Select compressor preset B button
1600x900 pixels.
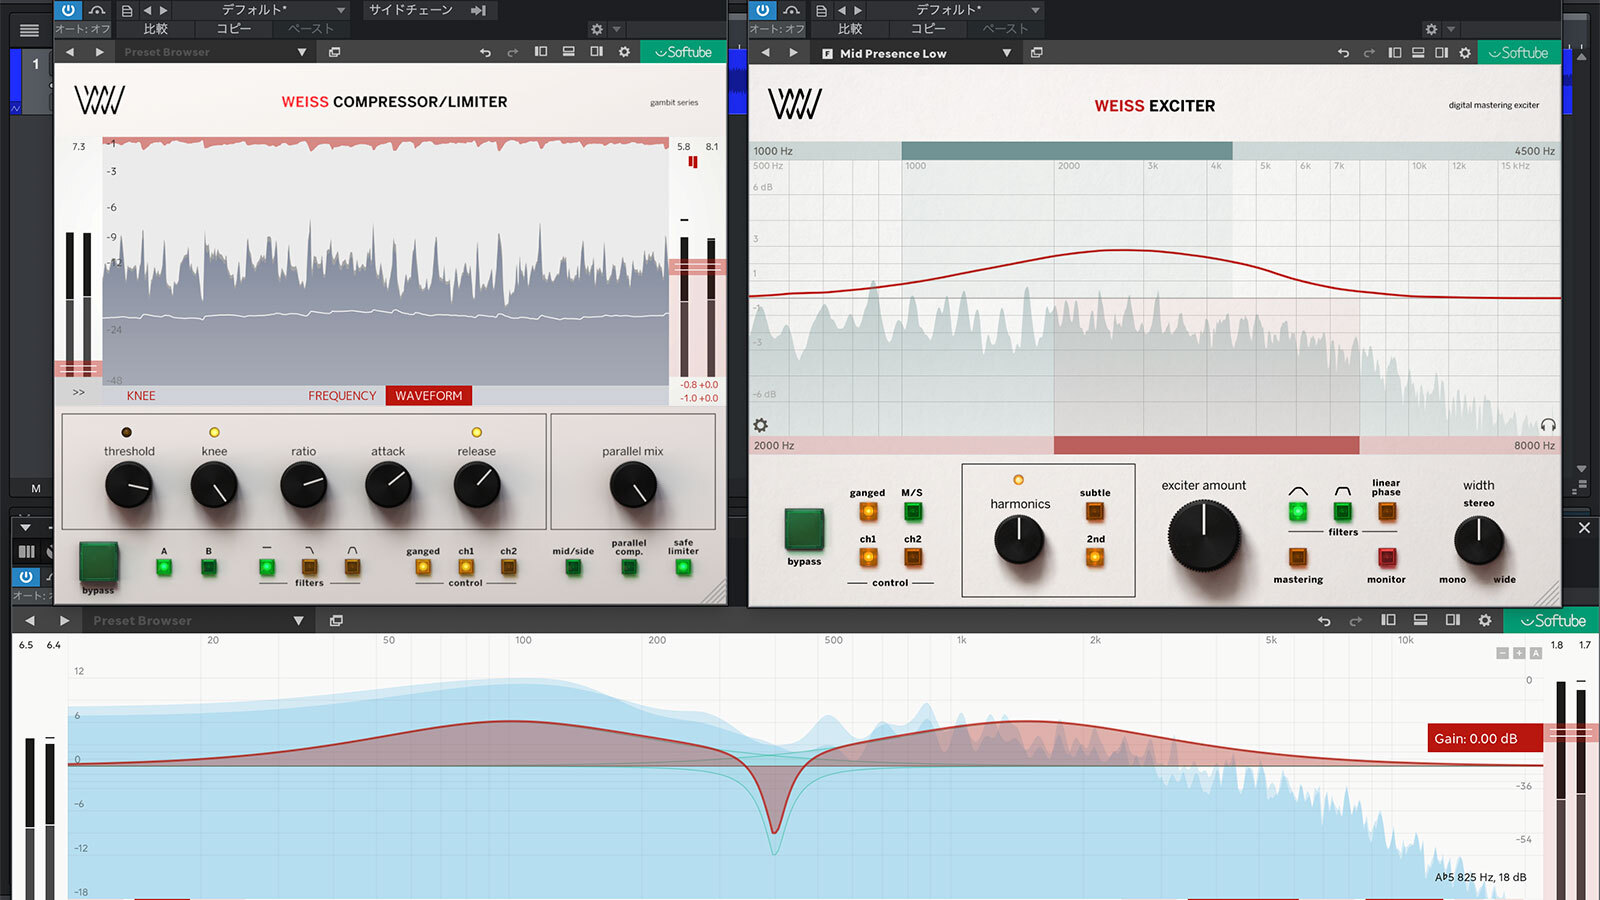(x=208, y=568)
